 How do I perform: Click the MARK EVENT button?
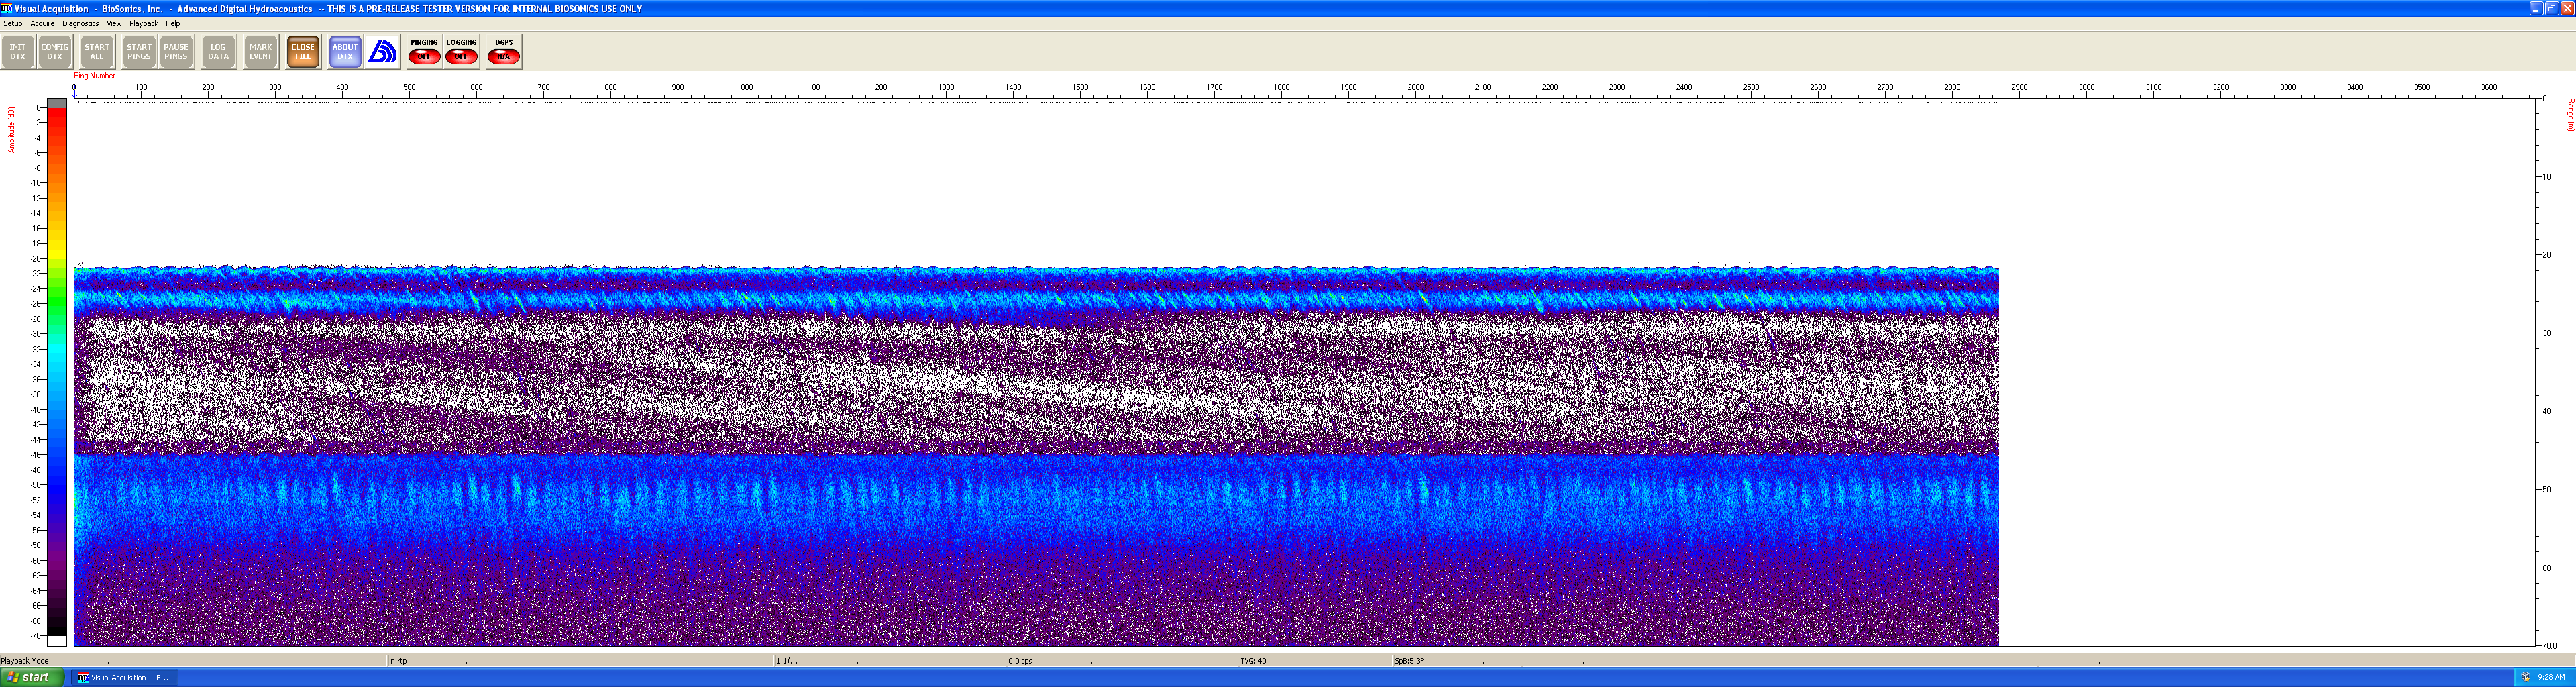[x=260, y=51]
